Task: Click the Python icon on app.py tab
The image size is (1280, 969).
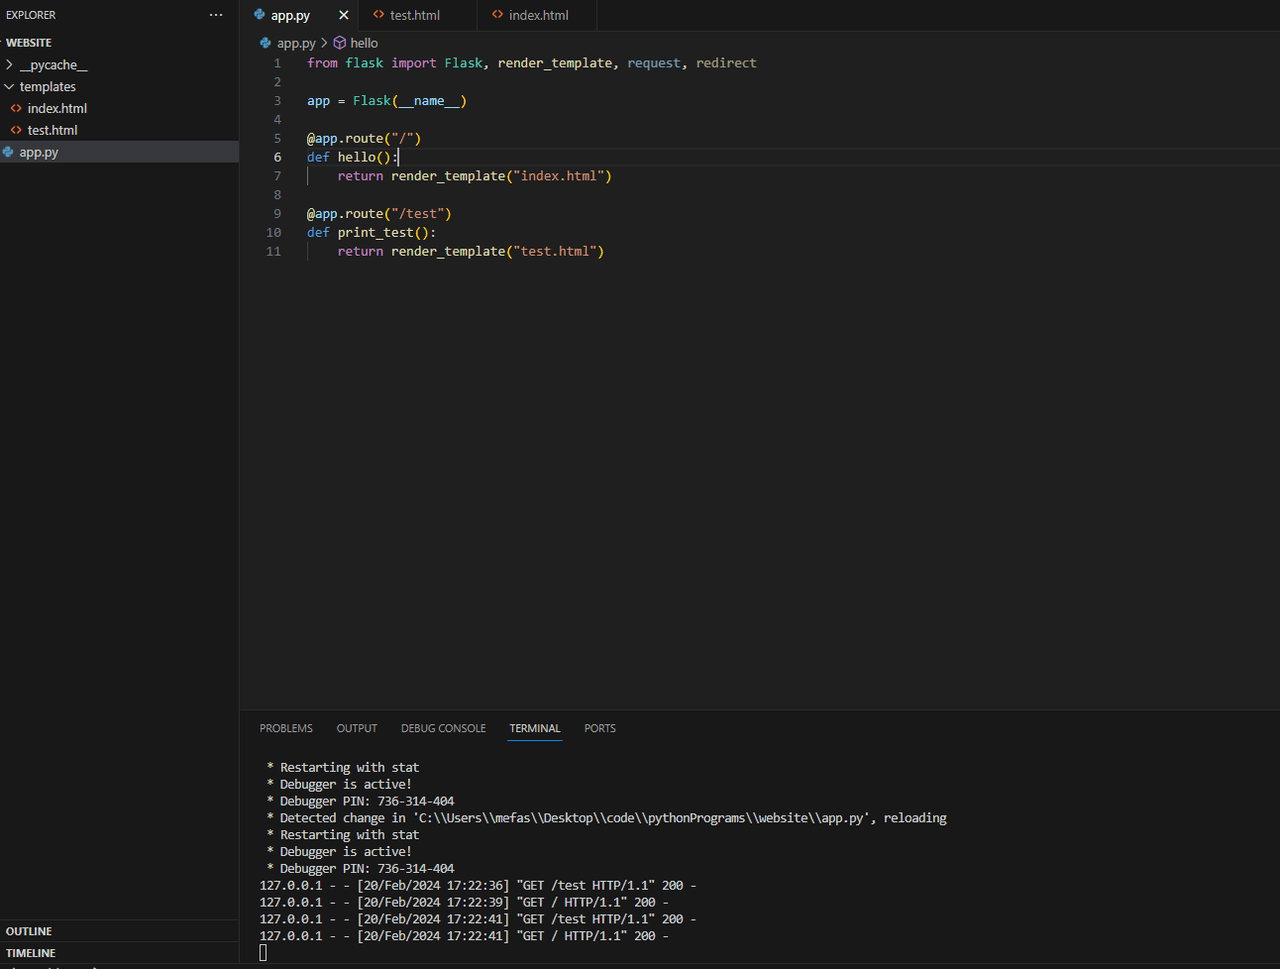Action: tap(260, 15)
